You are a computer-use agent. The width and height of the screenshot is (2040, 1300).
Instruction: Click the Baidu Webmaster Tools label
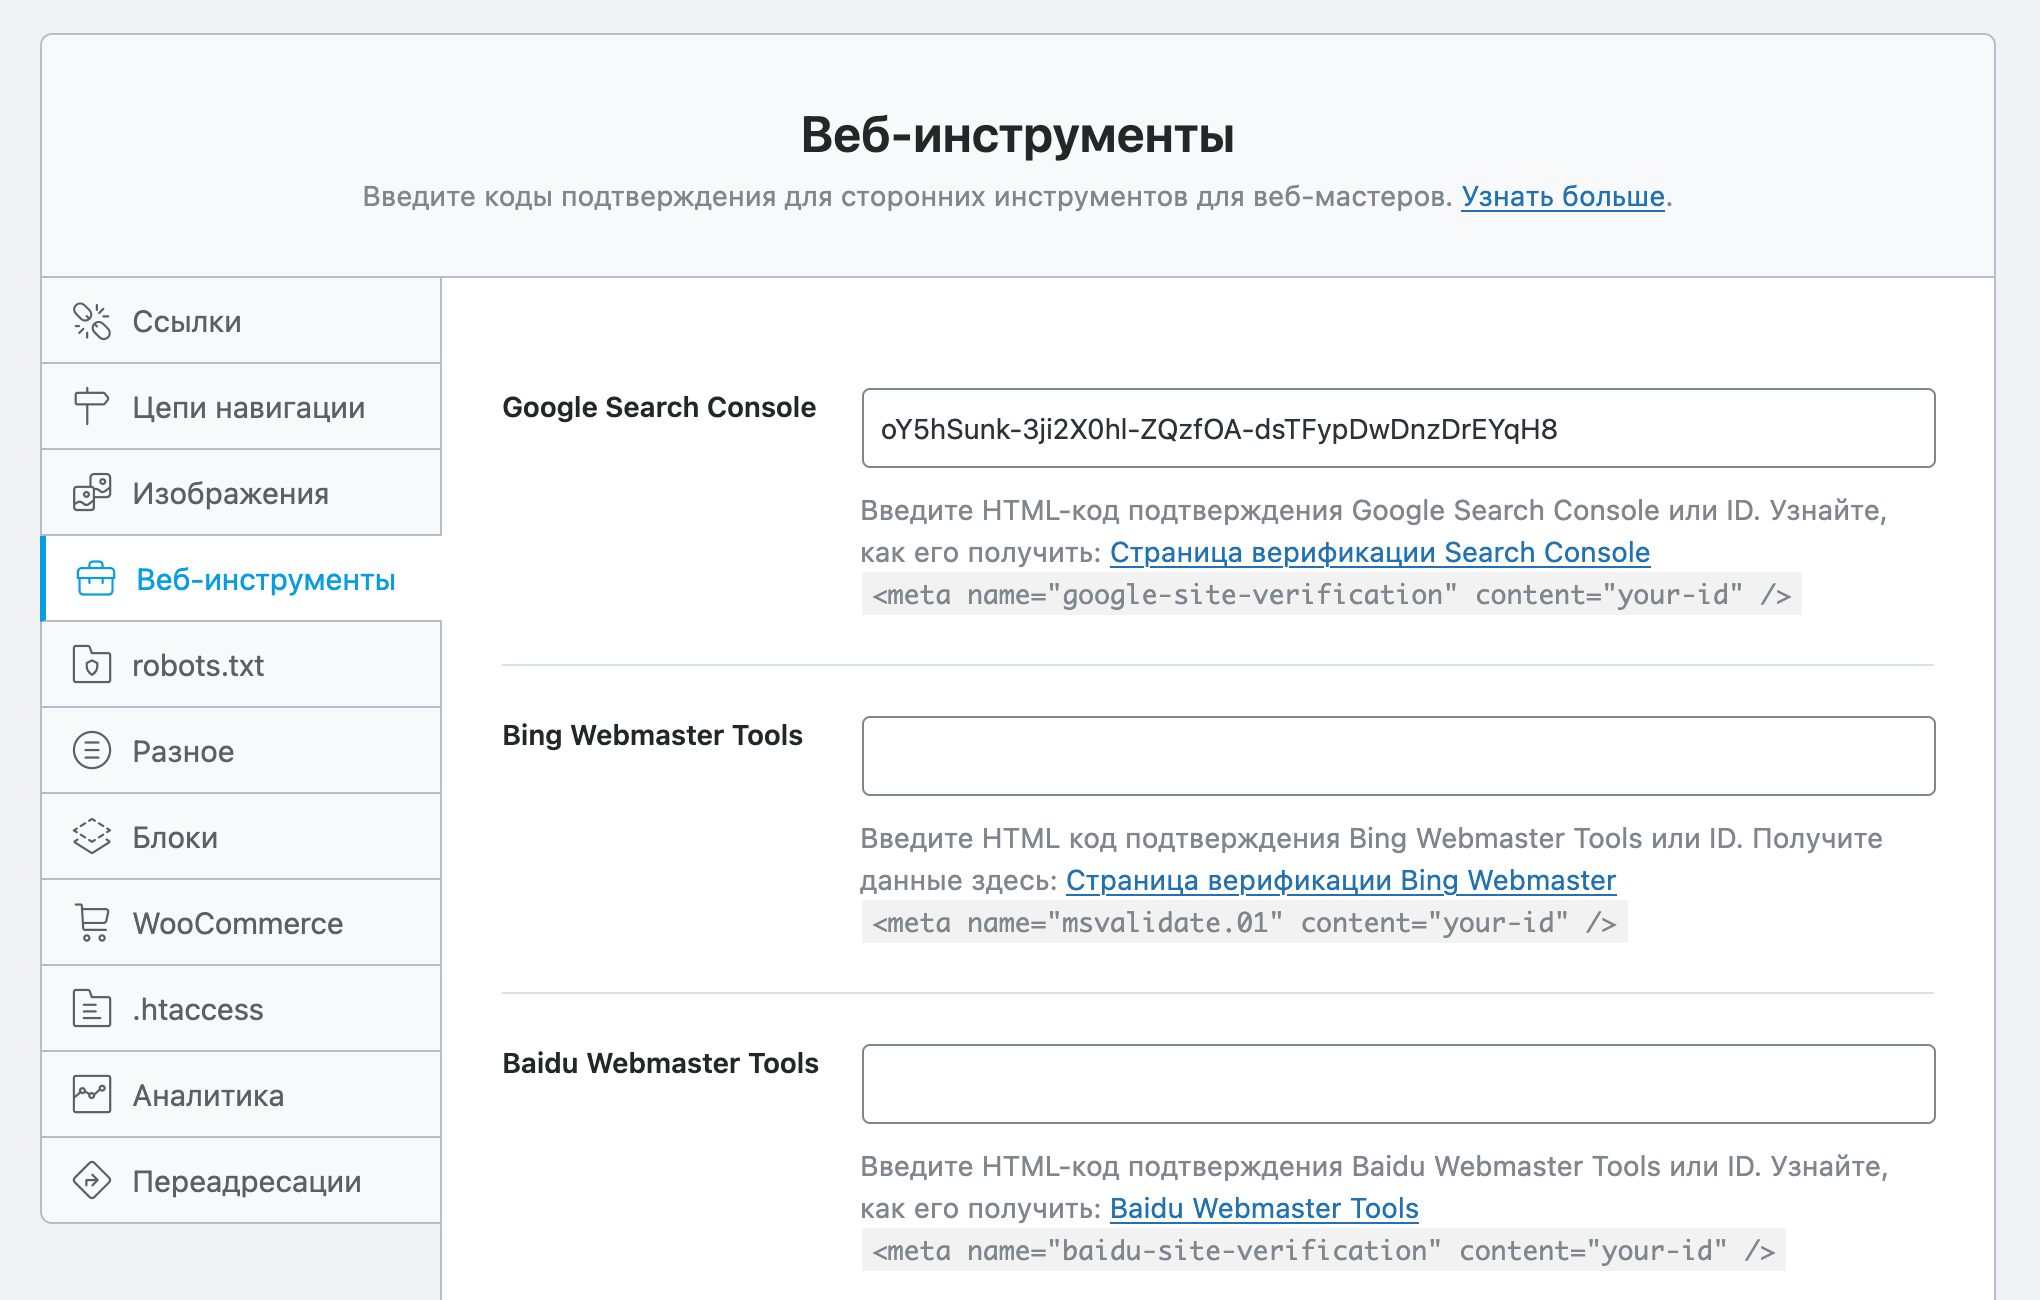[660, 1064]
